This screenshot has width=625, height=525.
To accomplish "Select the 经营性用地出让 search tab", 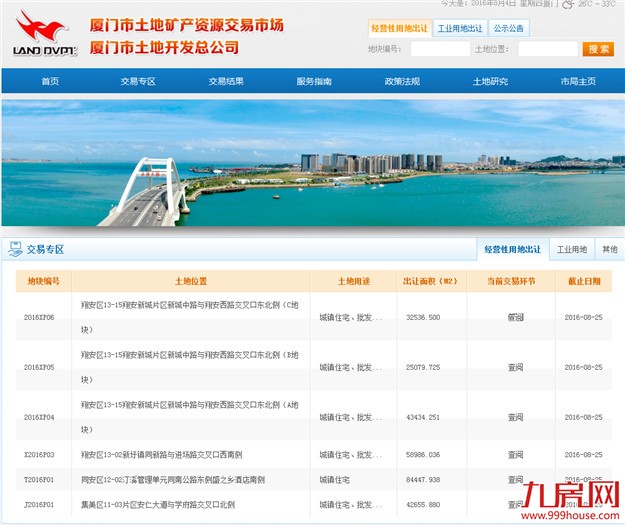I will [399, 28].
